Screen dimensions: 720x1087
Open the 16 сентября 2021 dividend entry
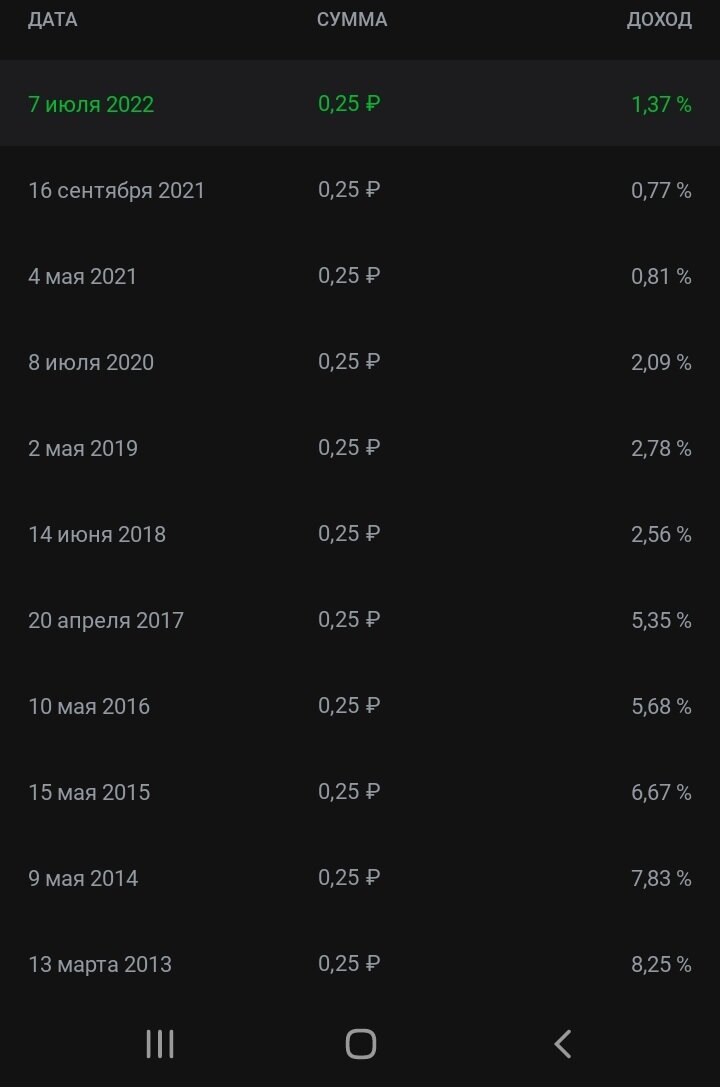pos(360,190)
